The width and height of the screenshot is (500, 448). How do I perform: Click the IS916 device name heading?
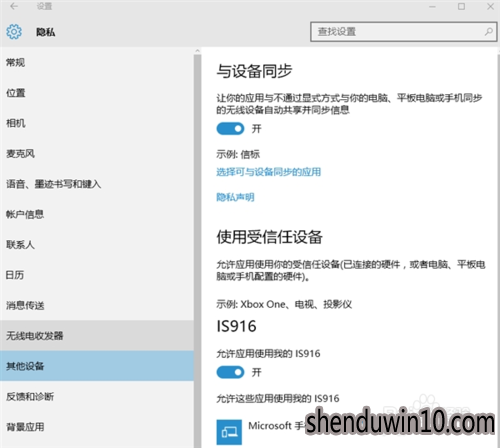click(236, 326)
